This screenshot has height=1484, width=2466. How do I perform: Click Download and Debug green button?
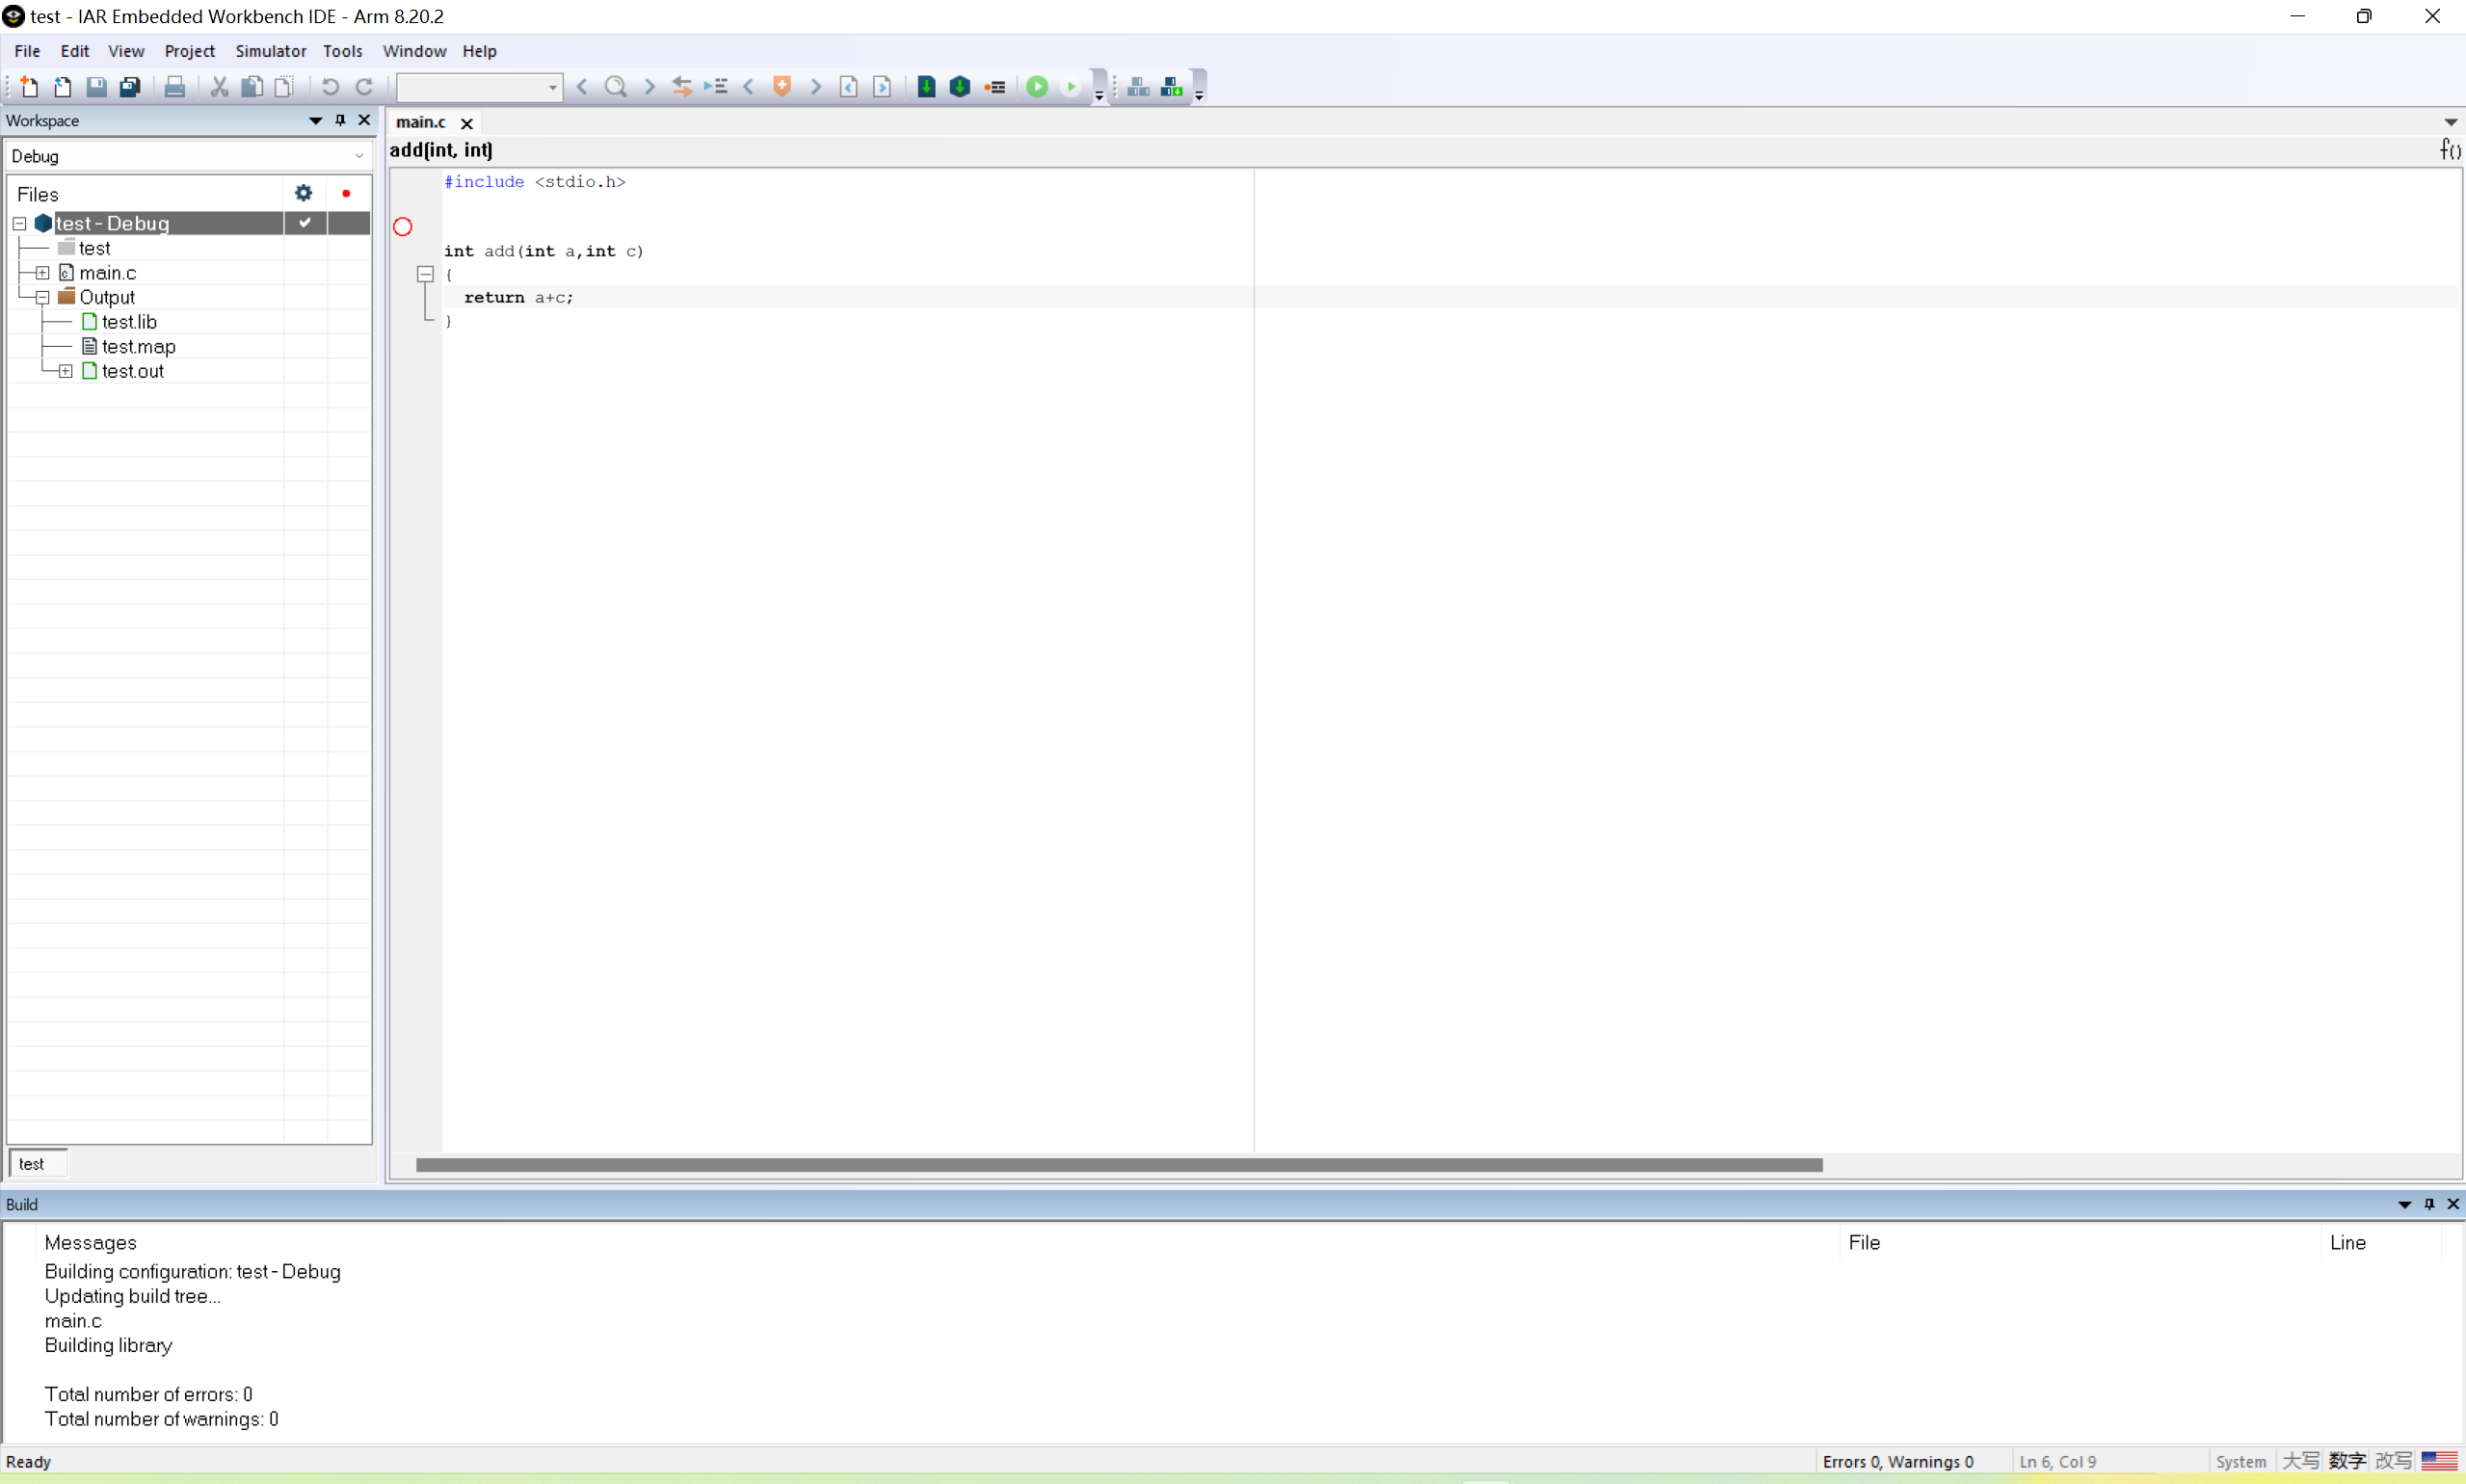point(1038,87)
